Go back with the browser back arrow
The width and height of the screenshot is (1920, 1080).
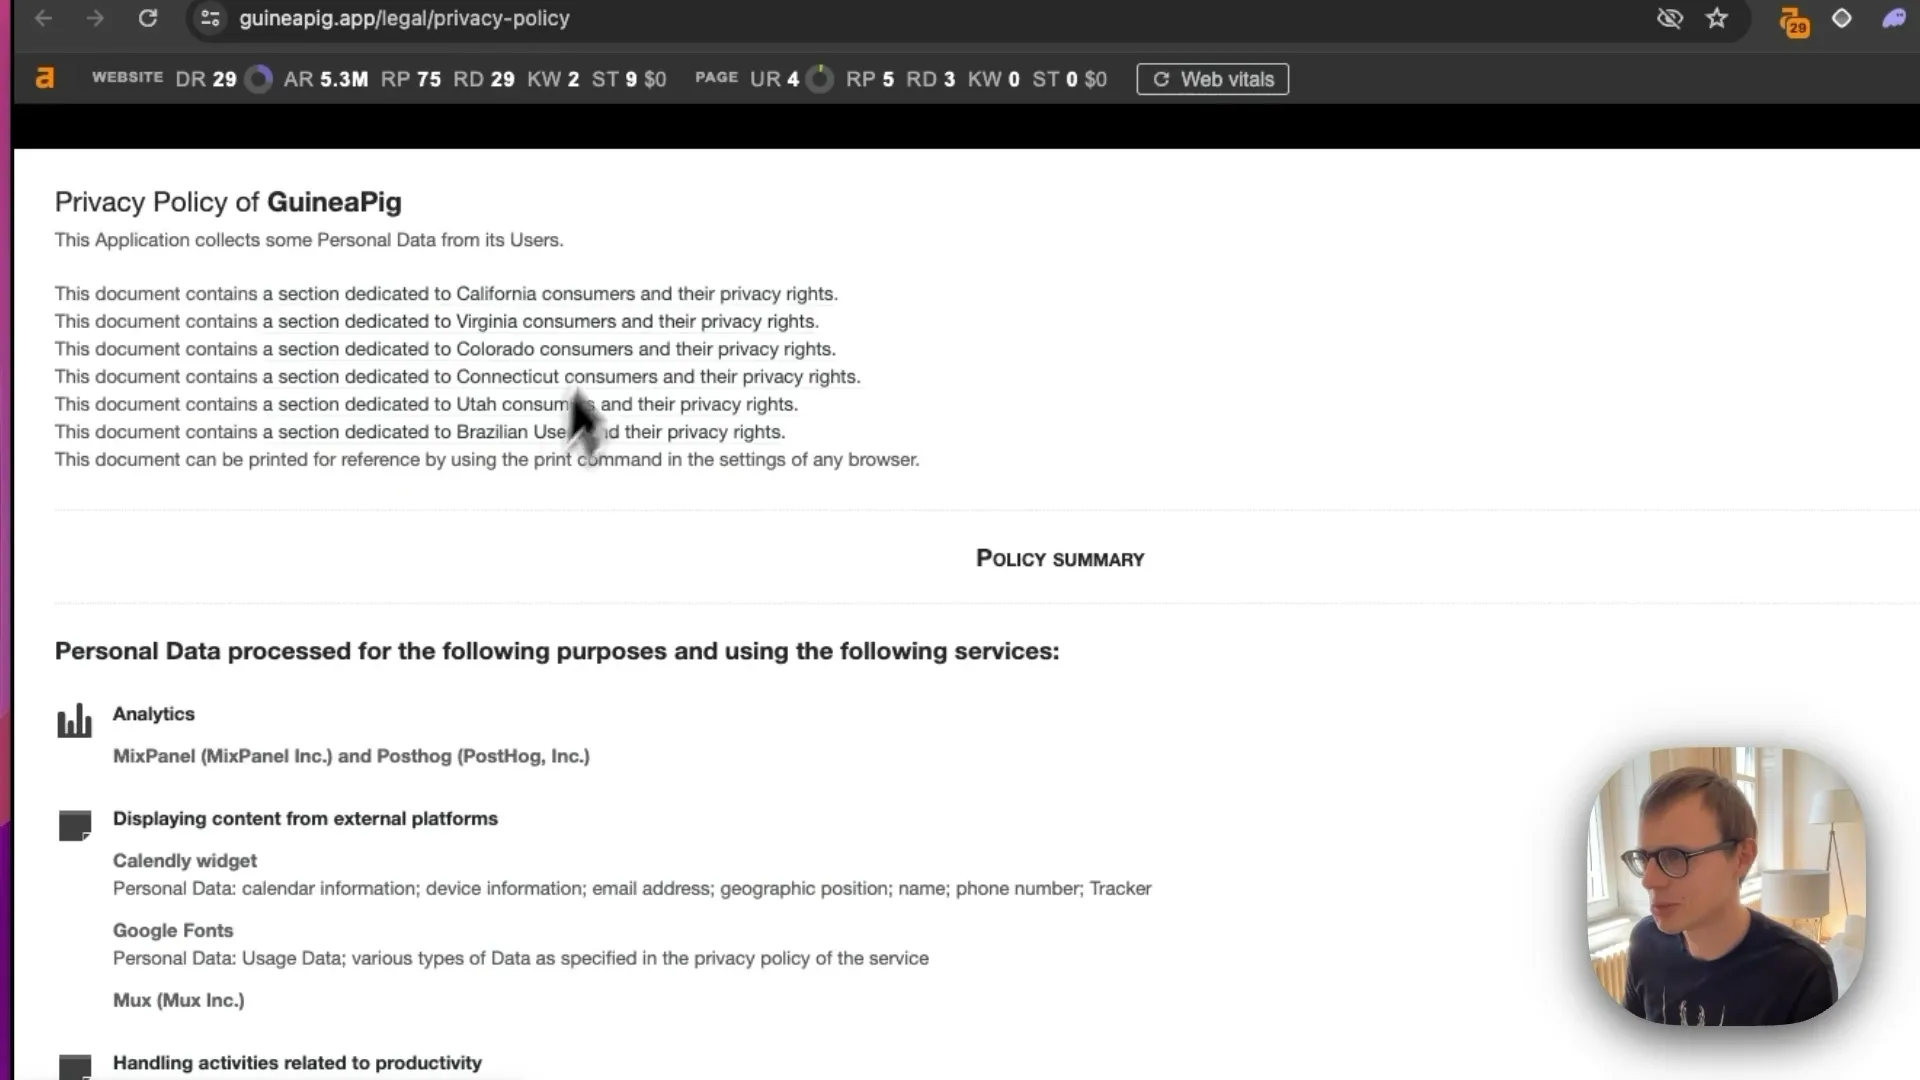point(43,19)
